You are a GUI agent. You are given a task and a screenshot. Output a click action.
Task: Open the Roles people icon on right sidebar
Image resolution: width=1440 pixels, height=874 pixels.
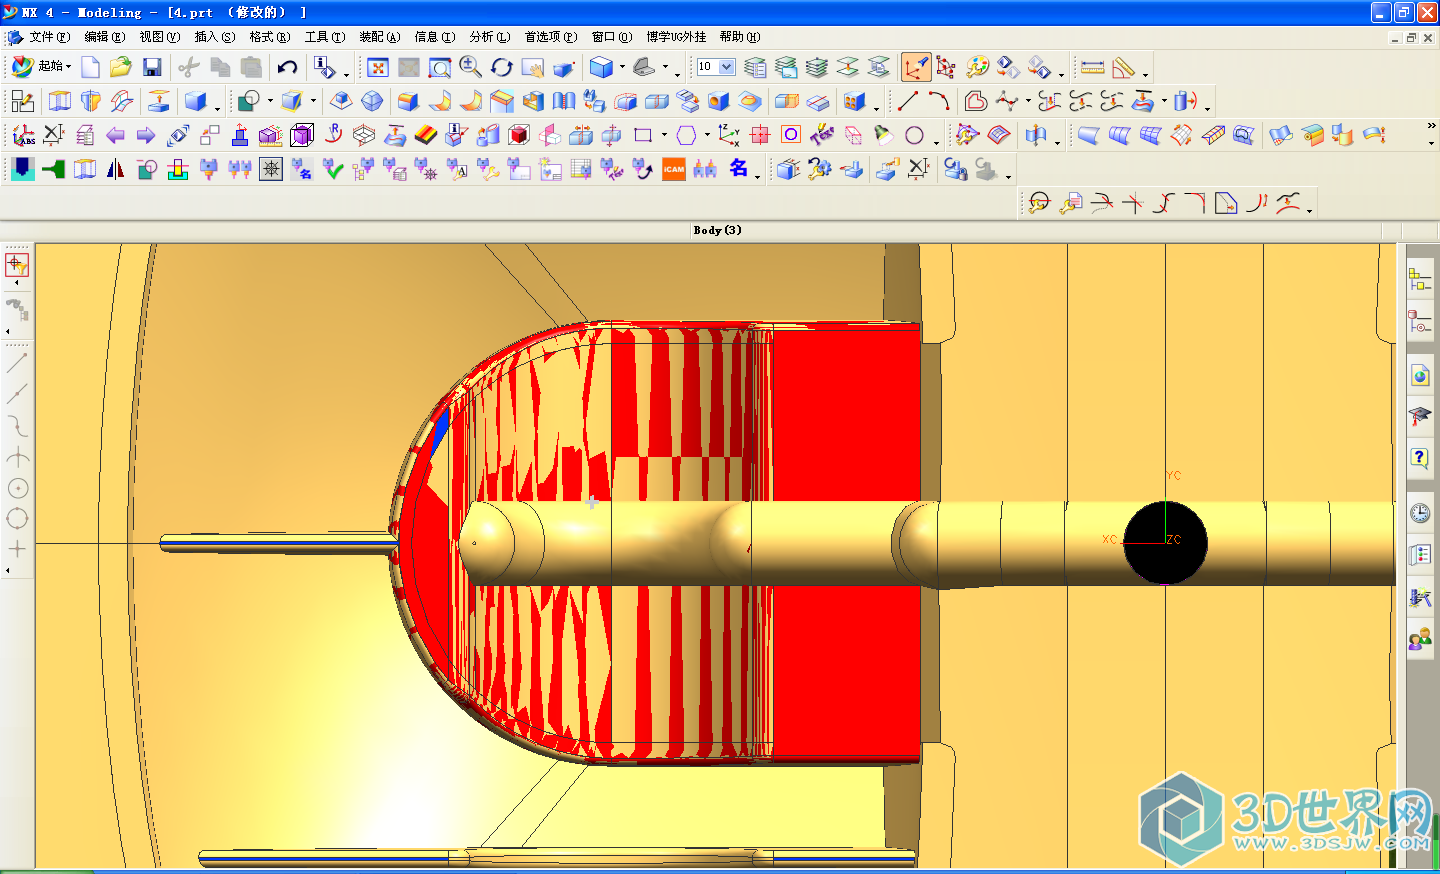point(1420,639)
